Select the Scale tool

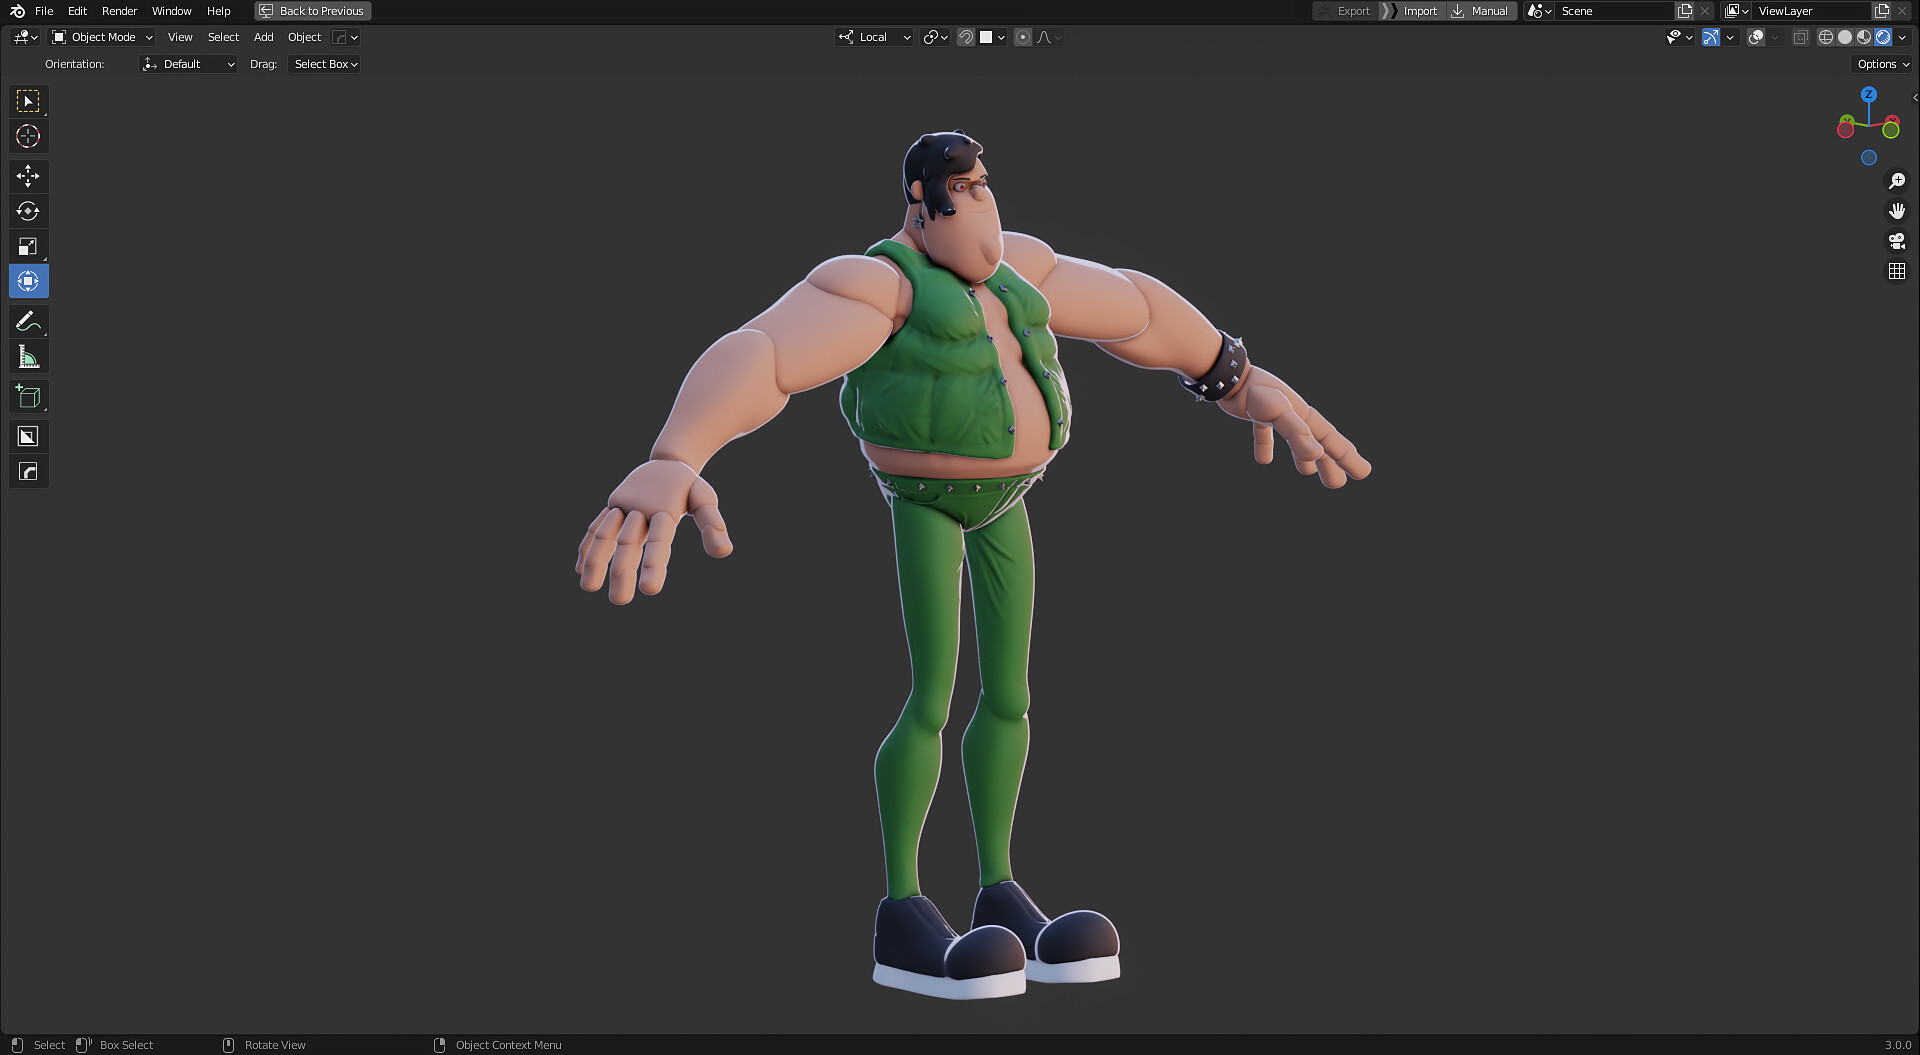[28, 246]
